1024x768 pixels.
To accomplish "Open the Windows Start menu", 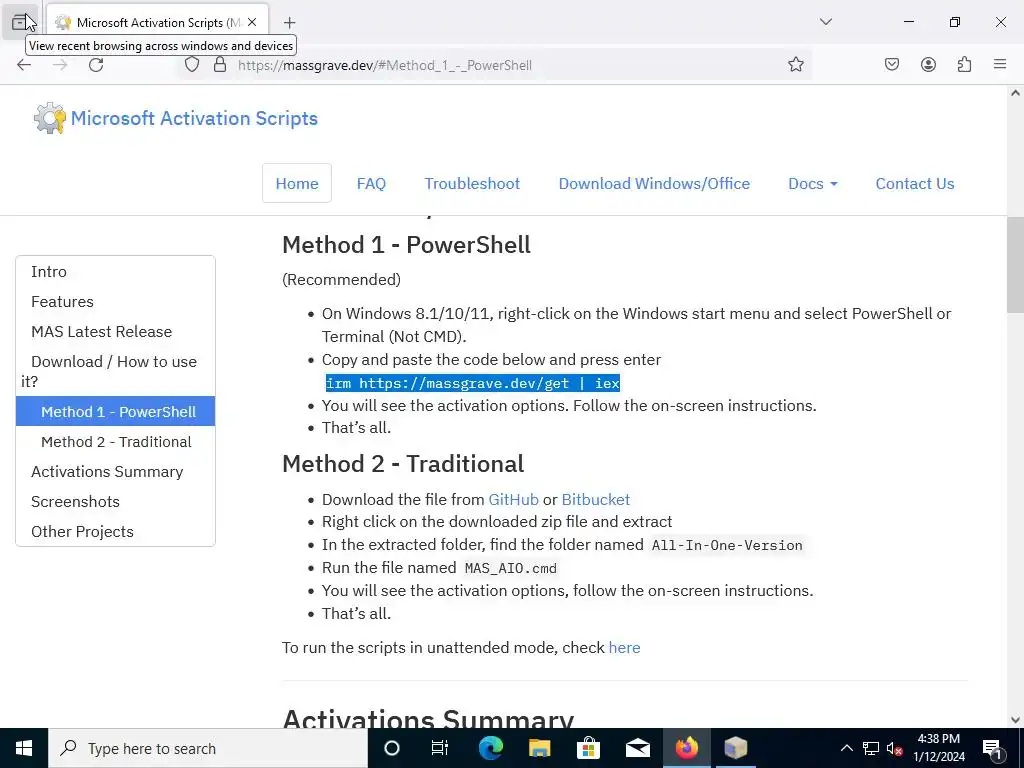I will 24,748.
